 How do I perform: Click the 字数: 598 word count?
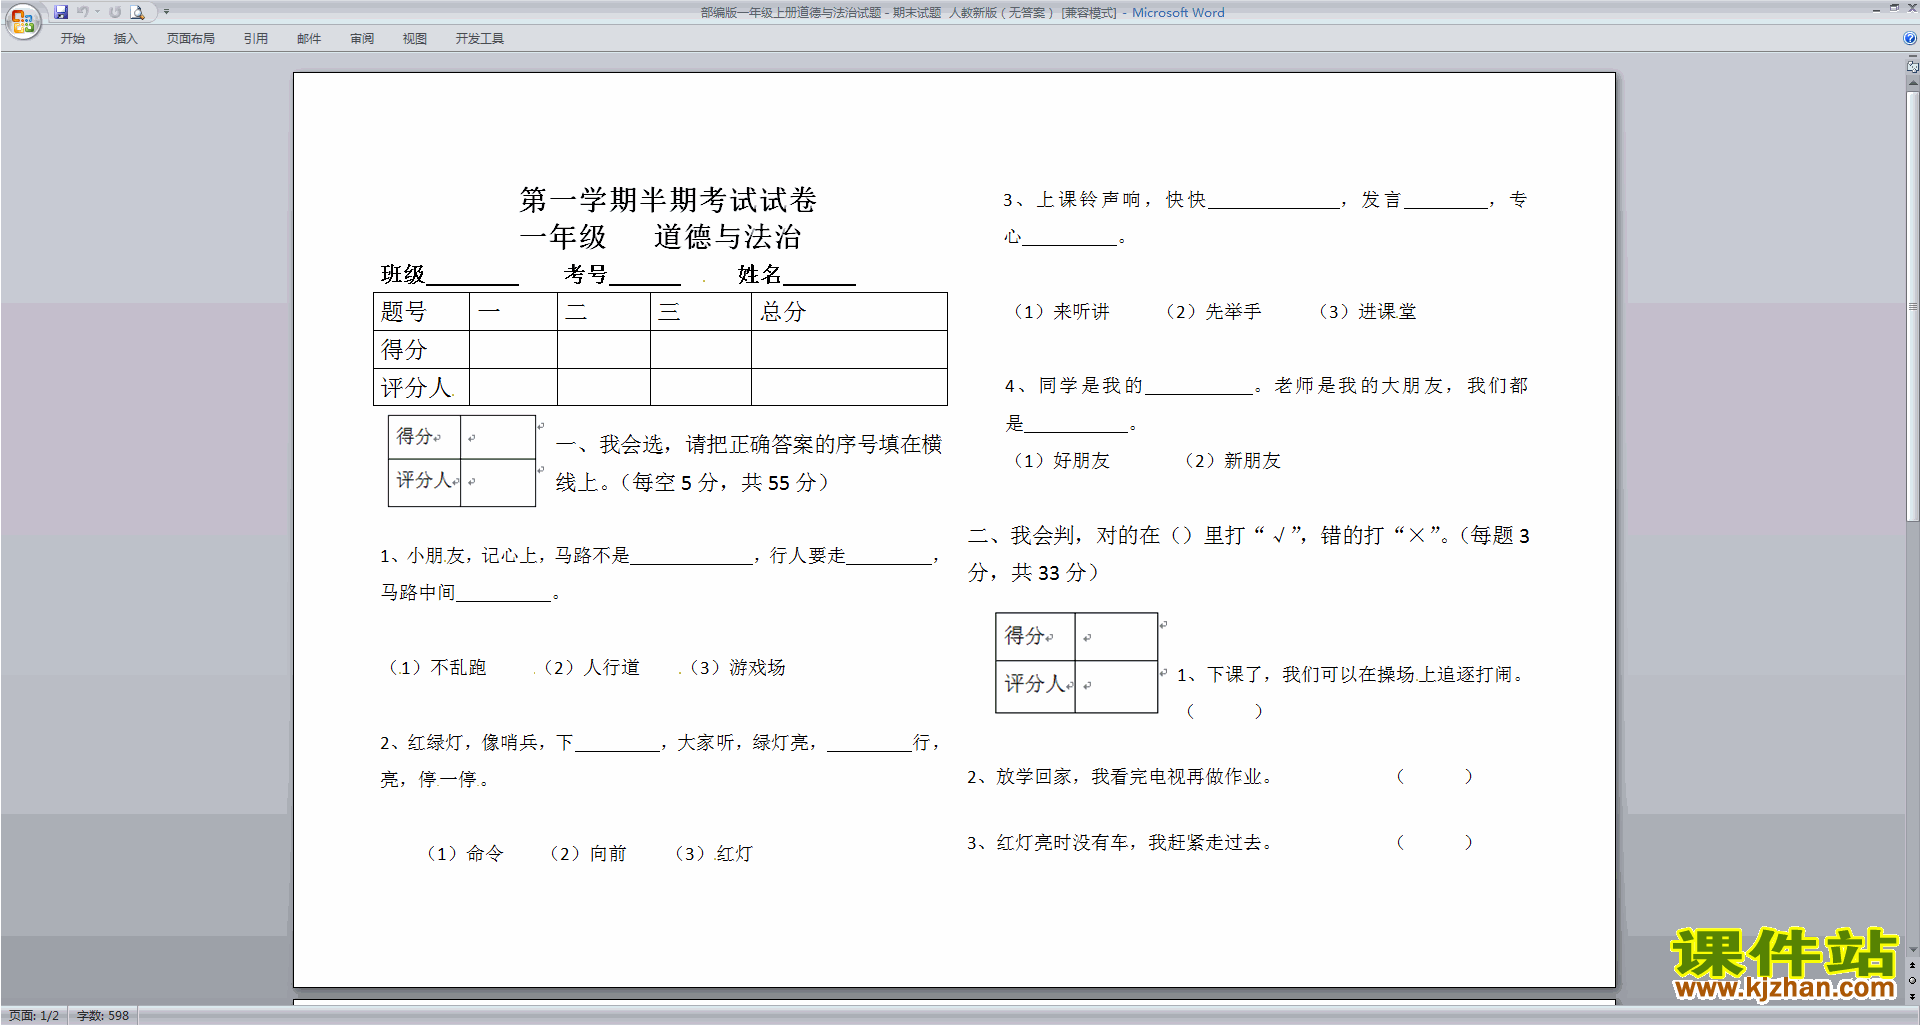pos(103,1016)
